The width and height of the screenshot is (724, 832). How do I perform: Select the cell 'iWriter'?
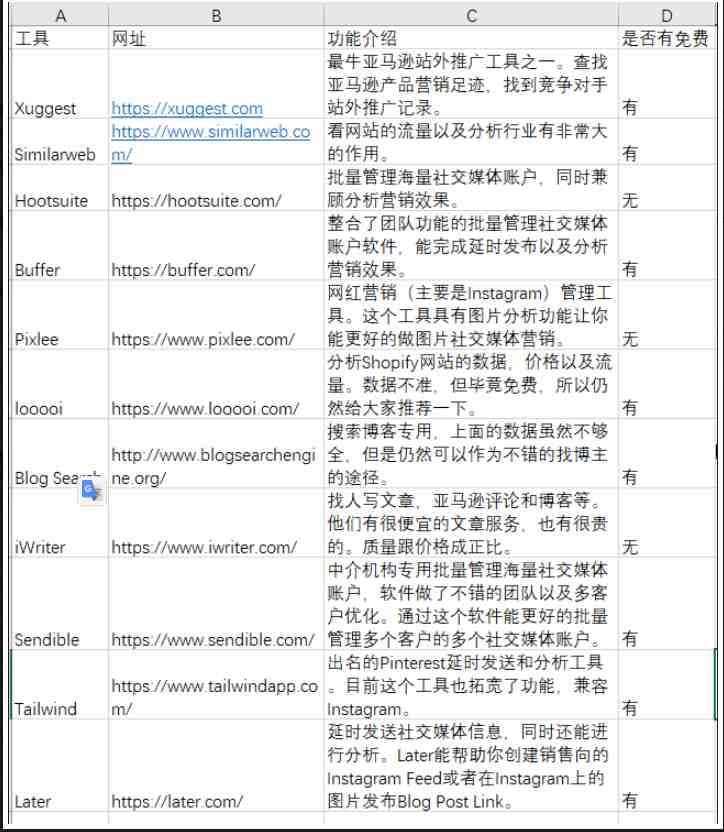59,523
